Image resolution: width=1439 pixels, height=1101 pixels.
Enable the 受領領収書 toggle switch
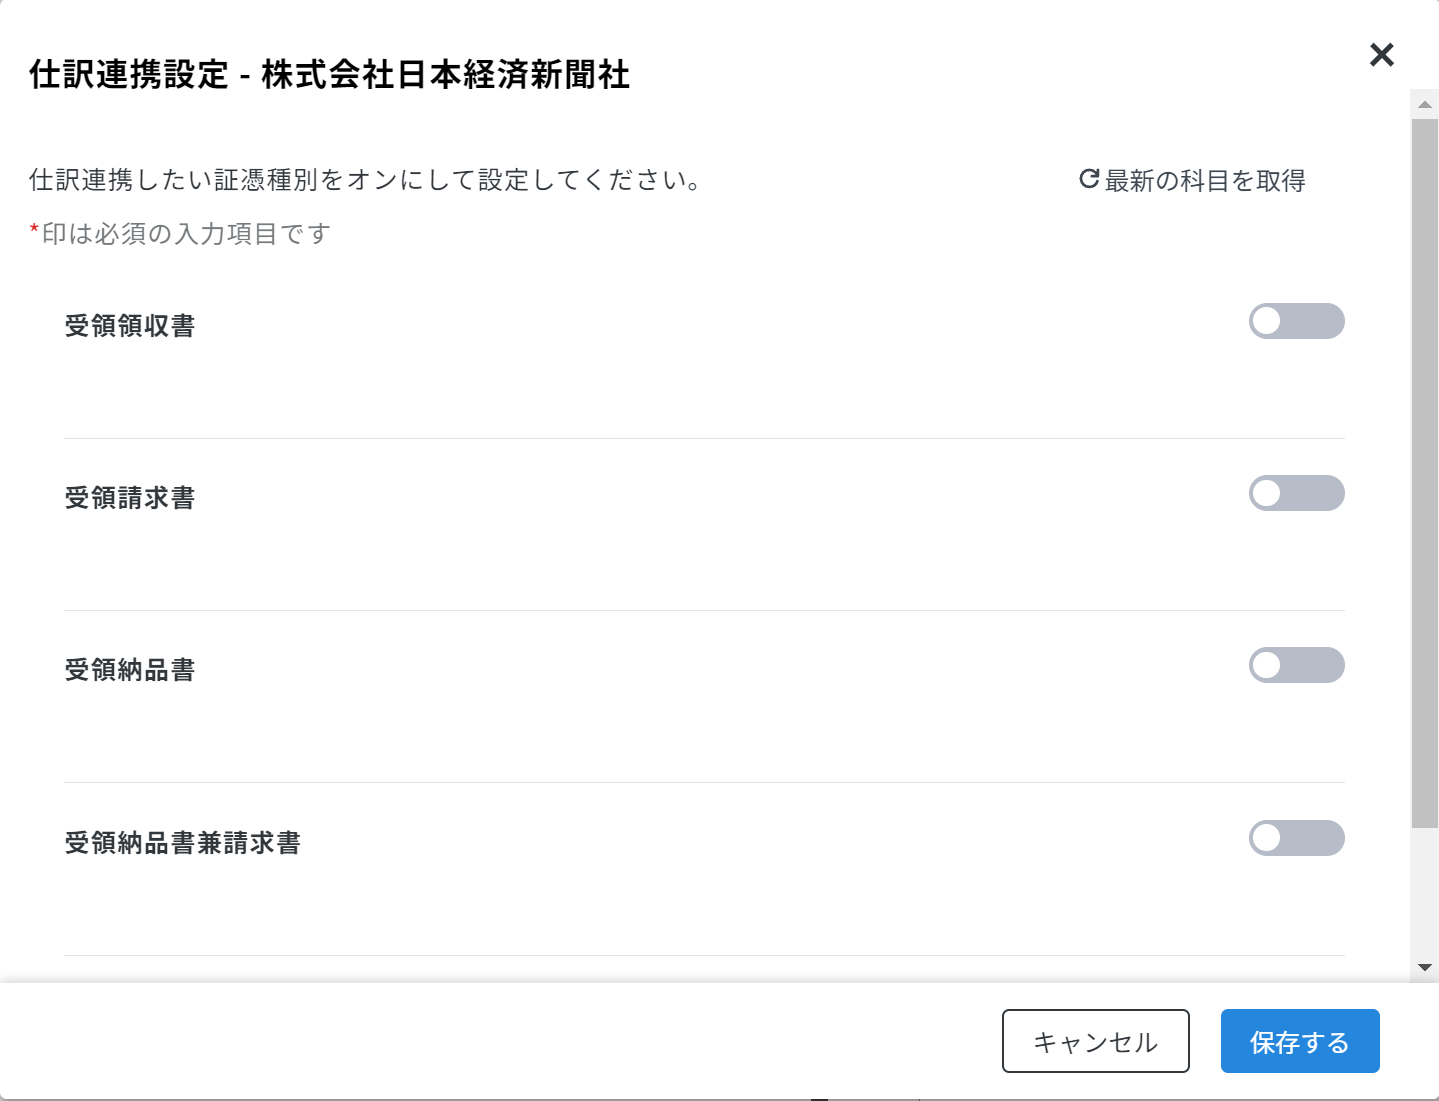pos(1296,321)
